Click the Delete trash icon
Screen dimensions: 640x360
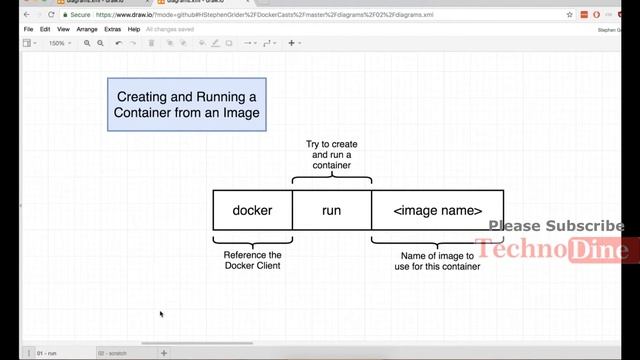coord(151,43)
